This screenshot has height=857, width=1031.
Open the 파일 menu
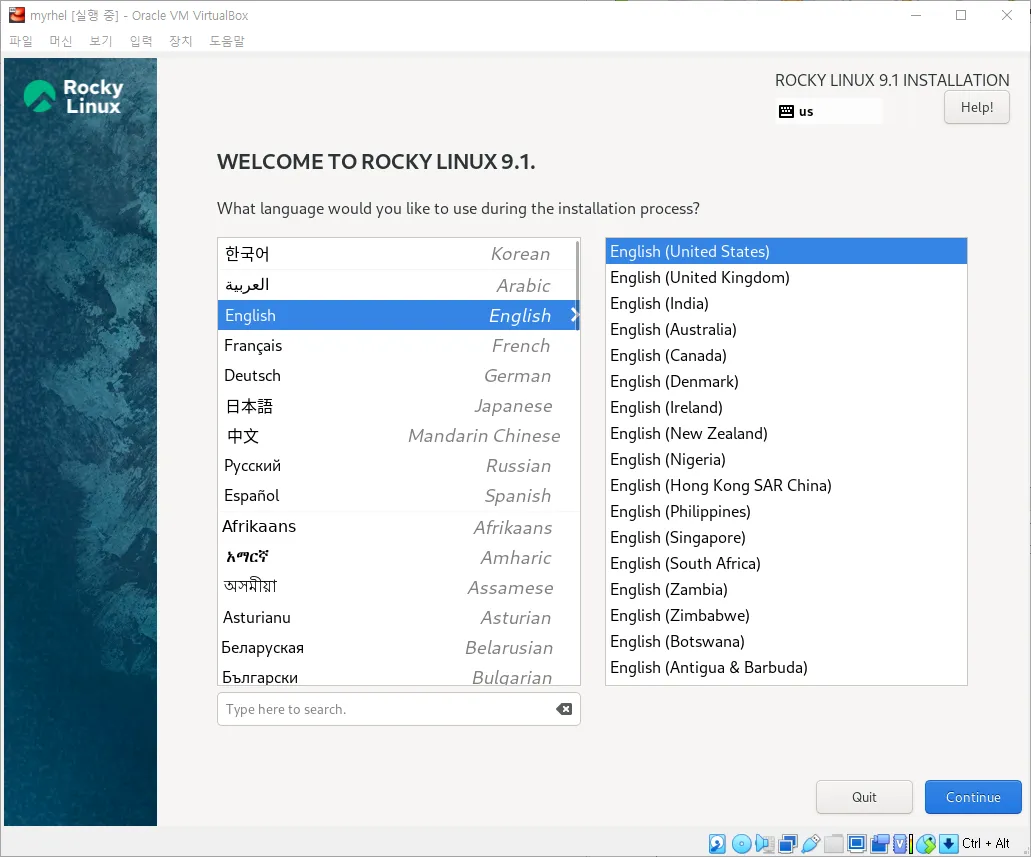point(21,41)
